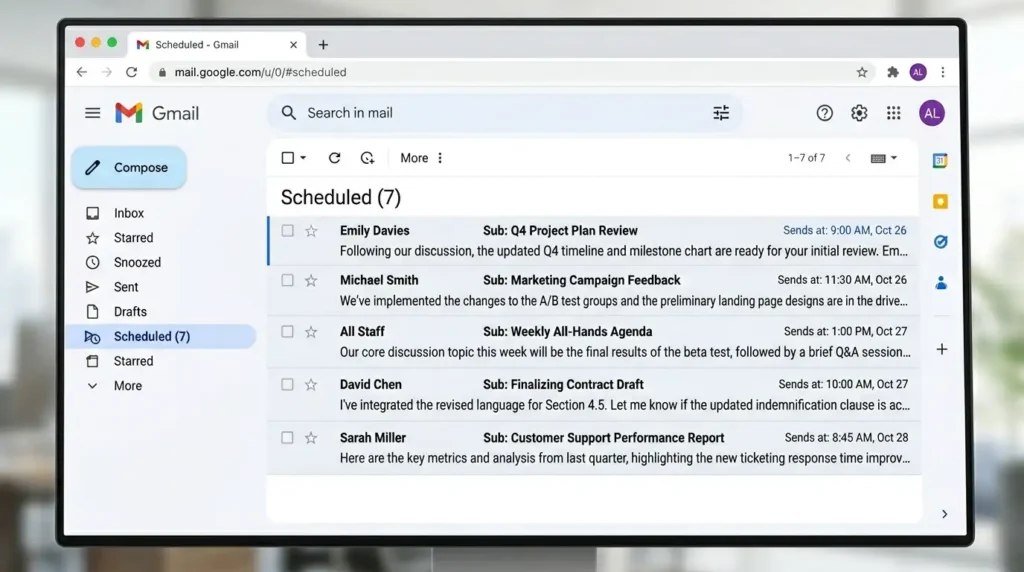Open Keep side panel icon

click(940, 202)
